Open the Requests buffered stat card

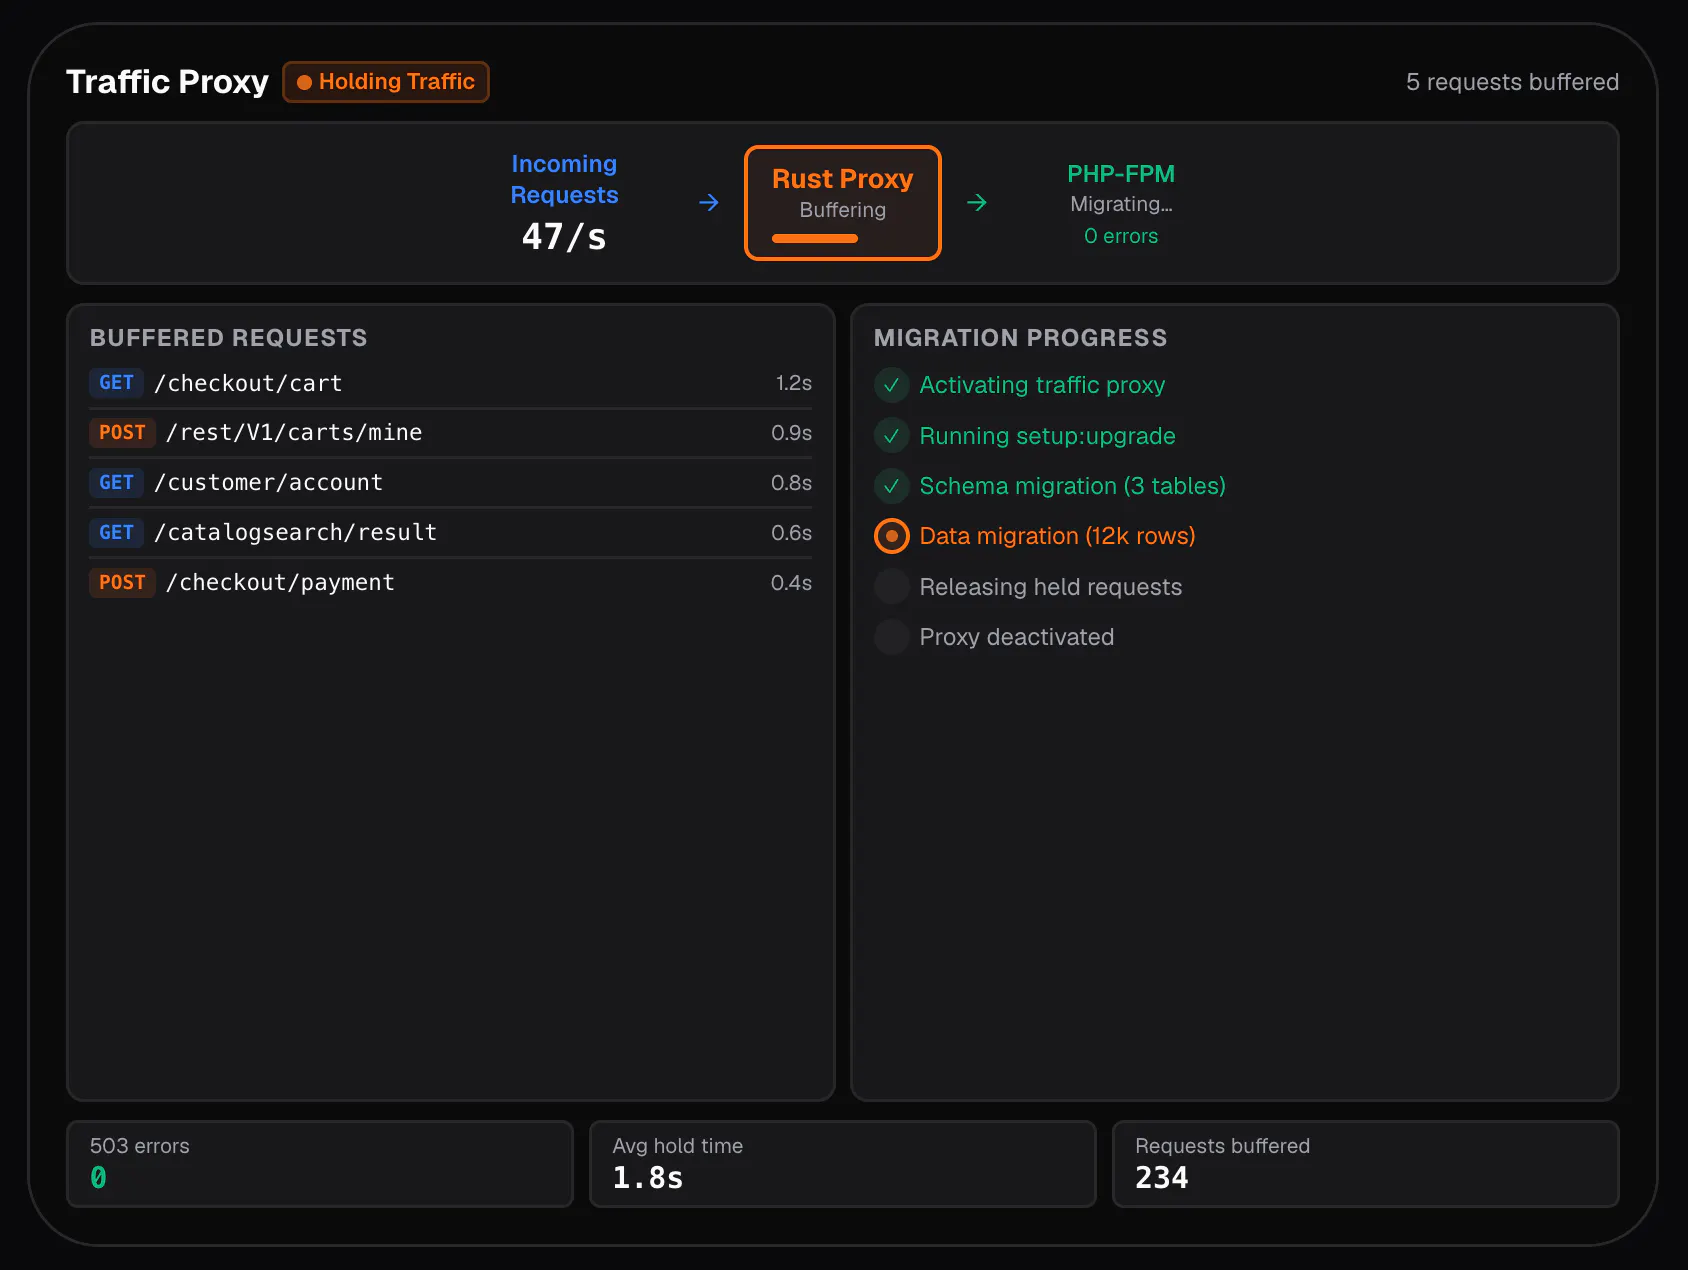[x=1366, y=1164]
